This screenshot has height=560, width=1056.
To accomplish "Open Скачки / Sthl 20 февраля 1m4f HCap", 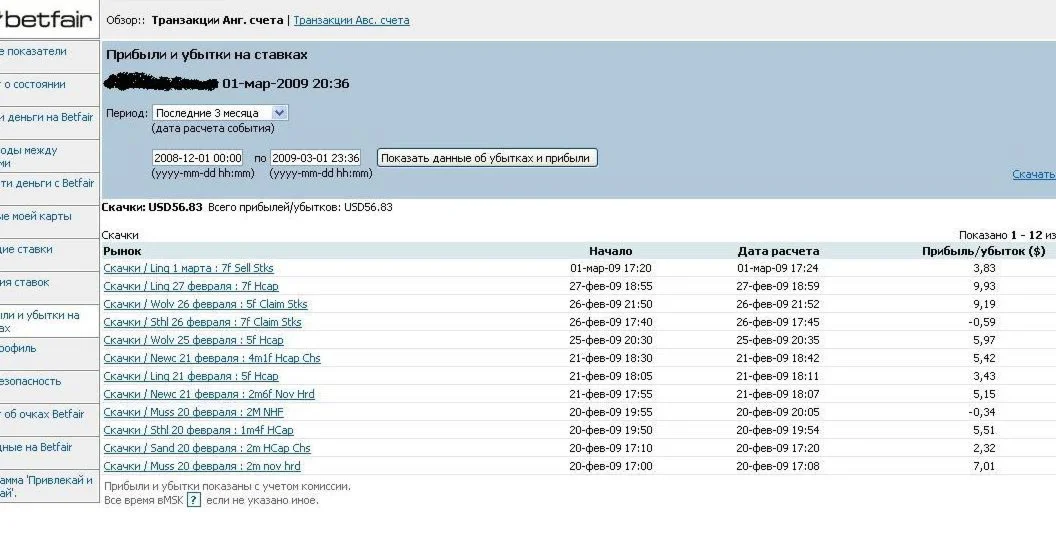I will 199,430.
